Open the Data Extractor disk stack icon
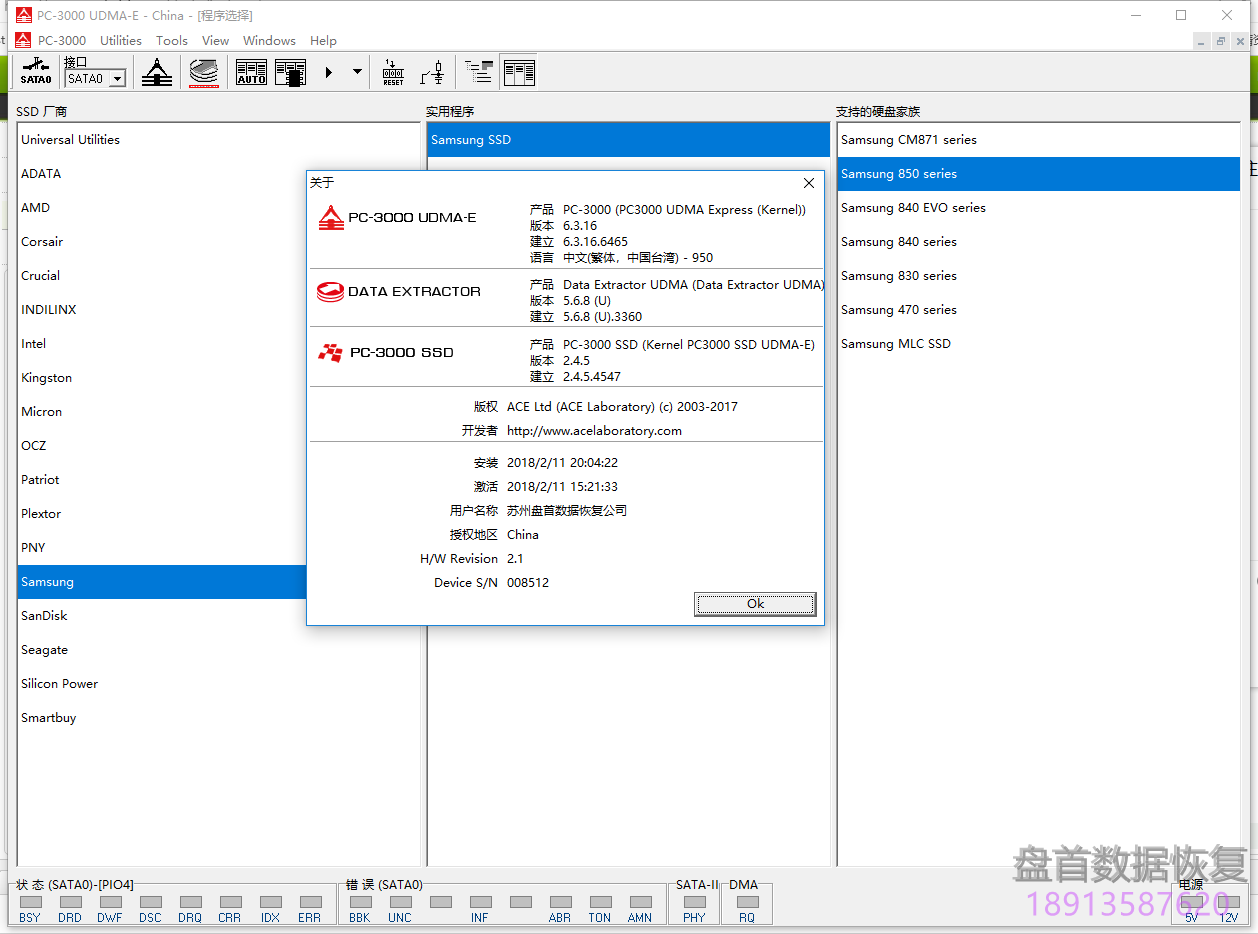 click(204, 72)
